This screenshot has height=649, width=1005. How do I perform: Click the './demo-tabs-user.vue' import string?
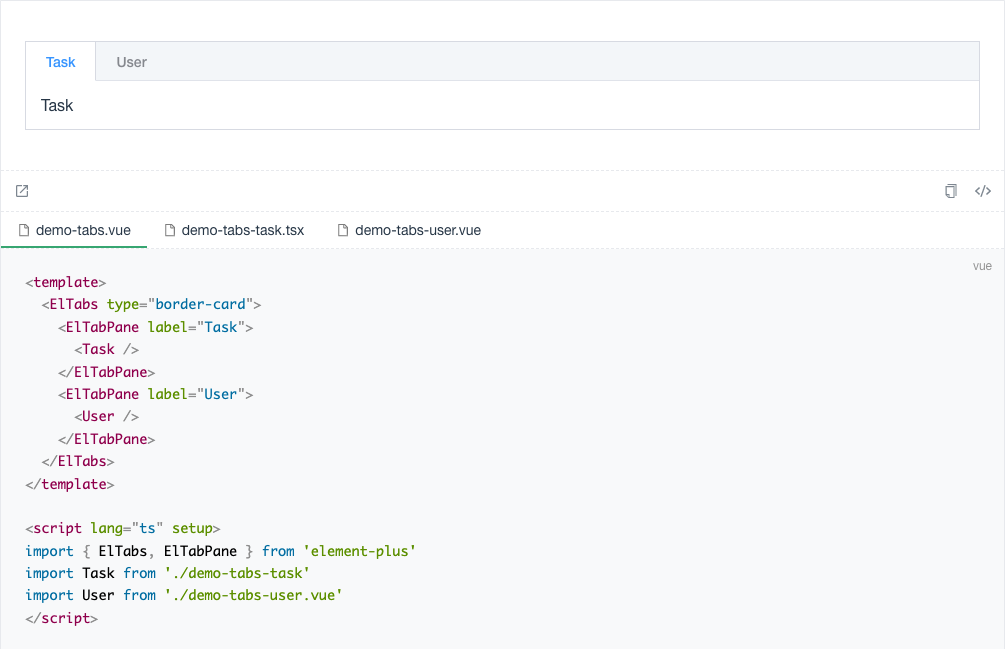point(253,595)
